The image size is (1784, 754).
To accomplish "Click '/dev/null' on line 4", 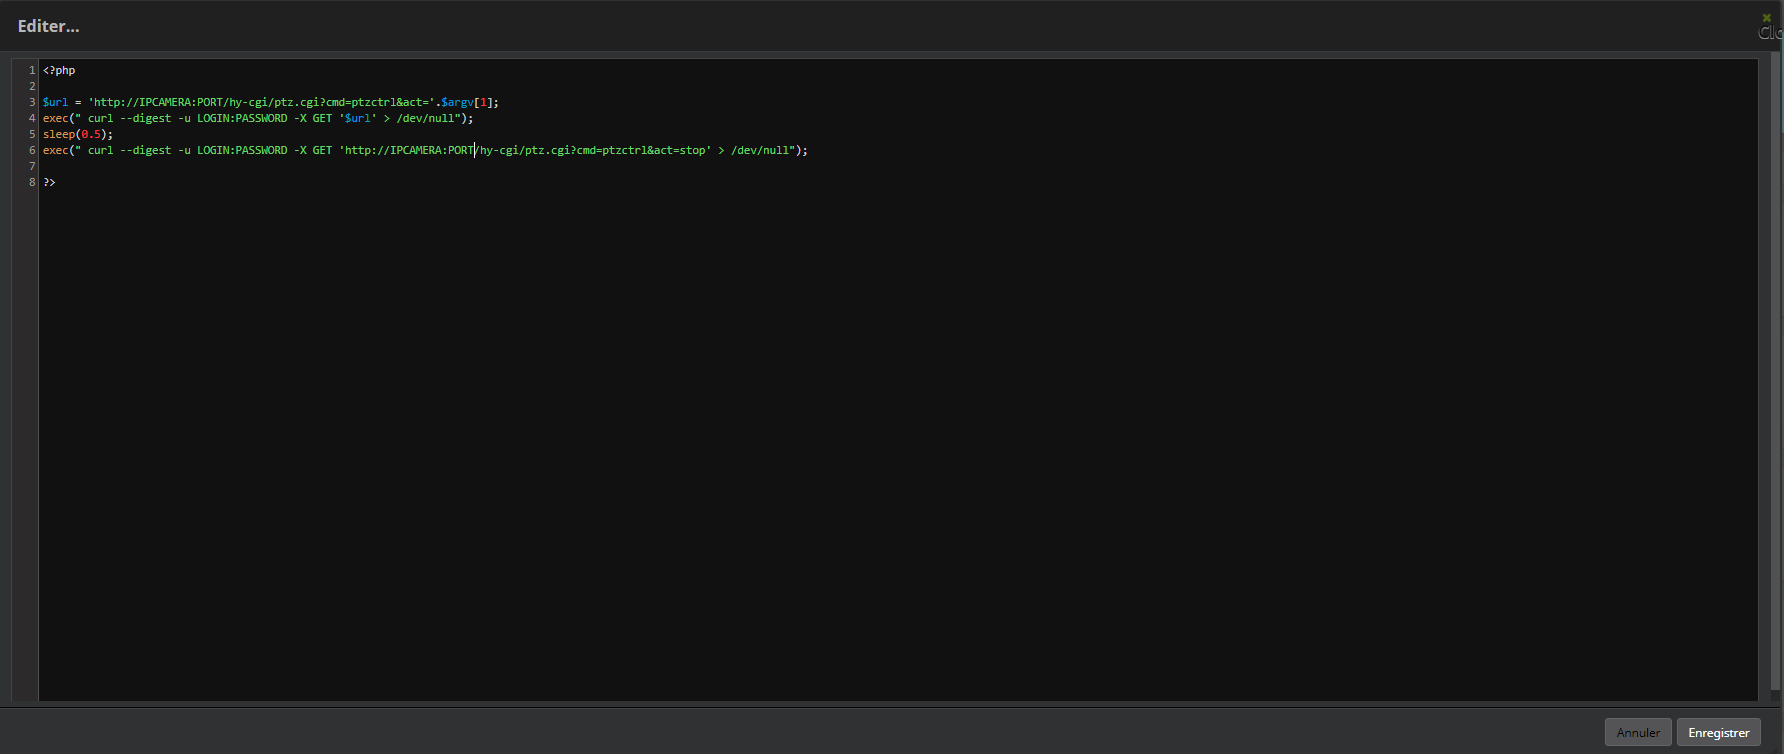I will (x=428, y=118).
